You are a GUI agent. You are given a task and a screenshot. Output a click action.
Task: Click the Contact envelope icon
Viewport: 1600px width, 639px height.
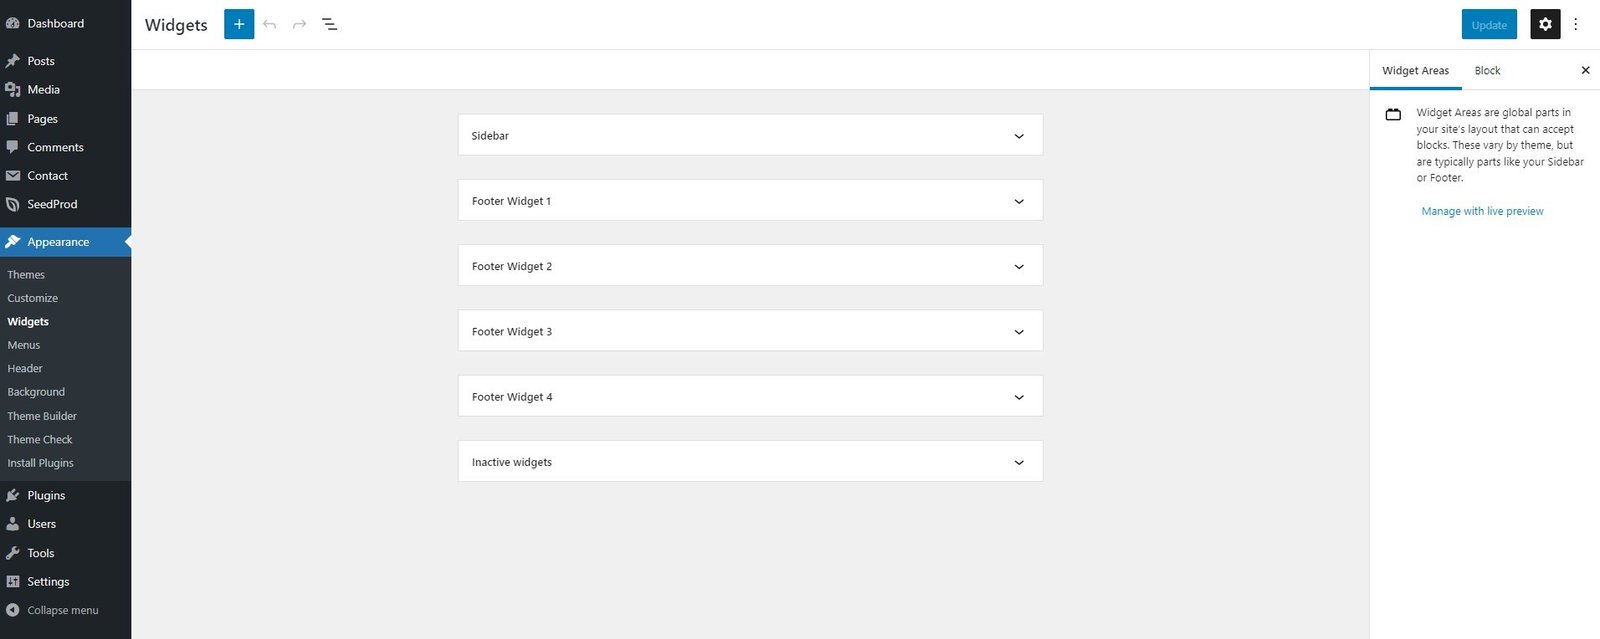click(x=13, y=175)
